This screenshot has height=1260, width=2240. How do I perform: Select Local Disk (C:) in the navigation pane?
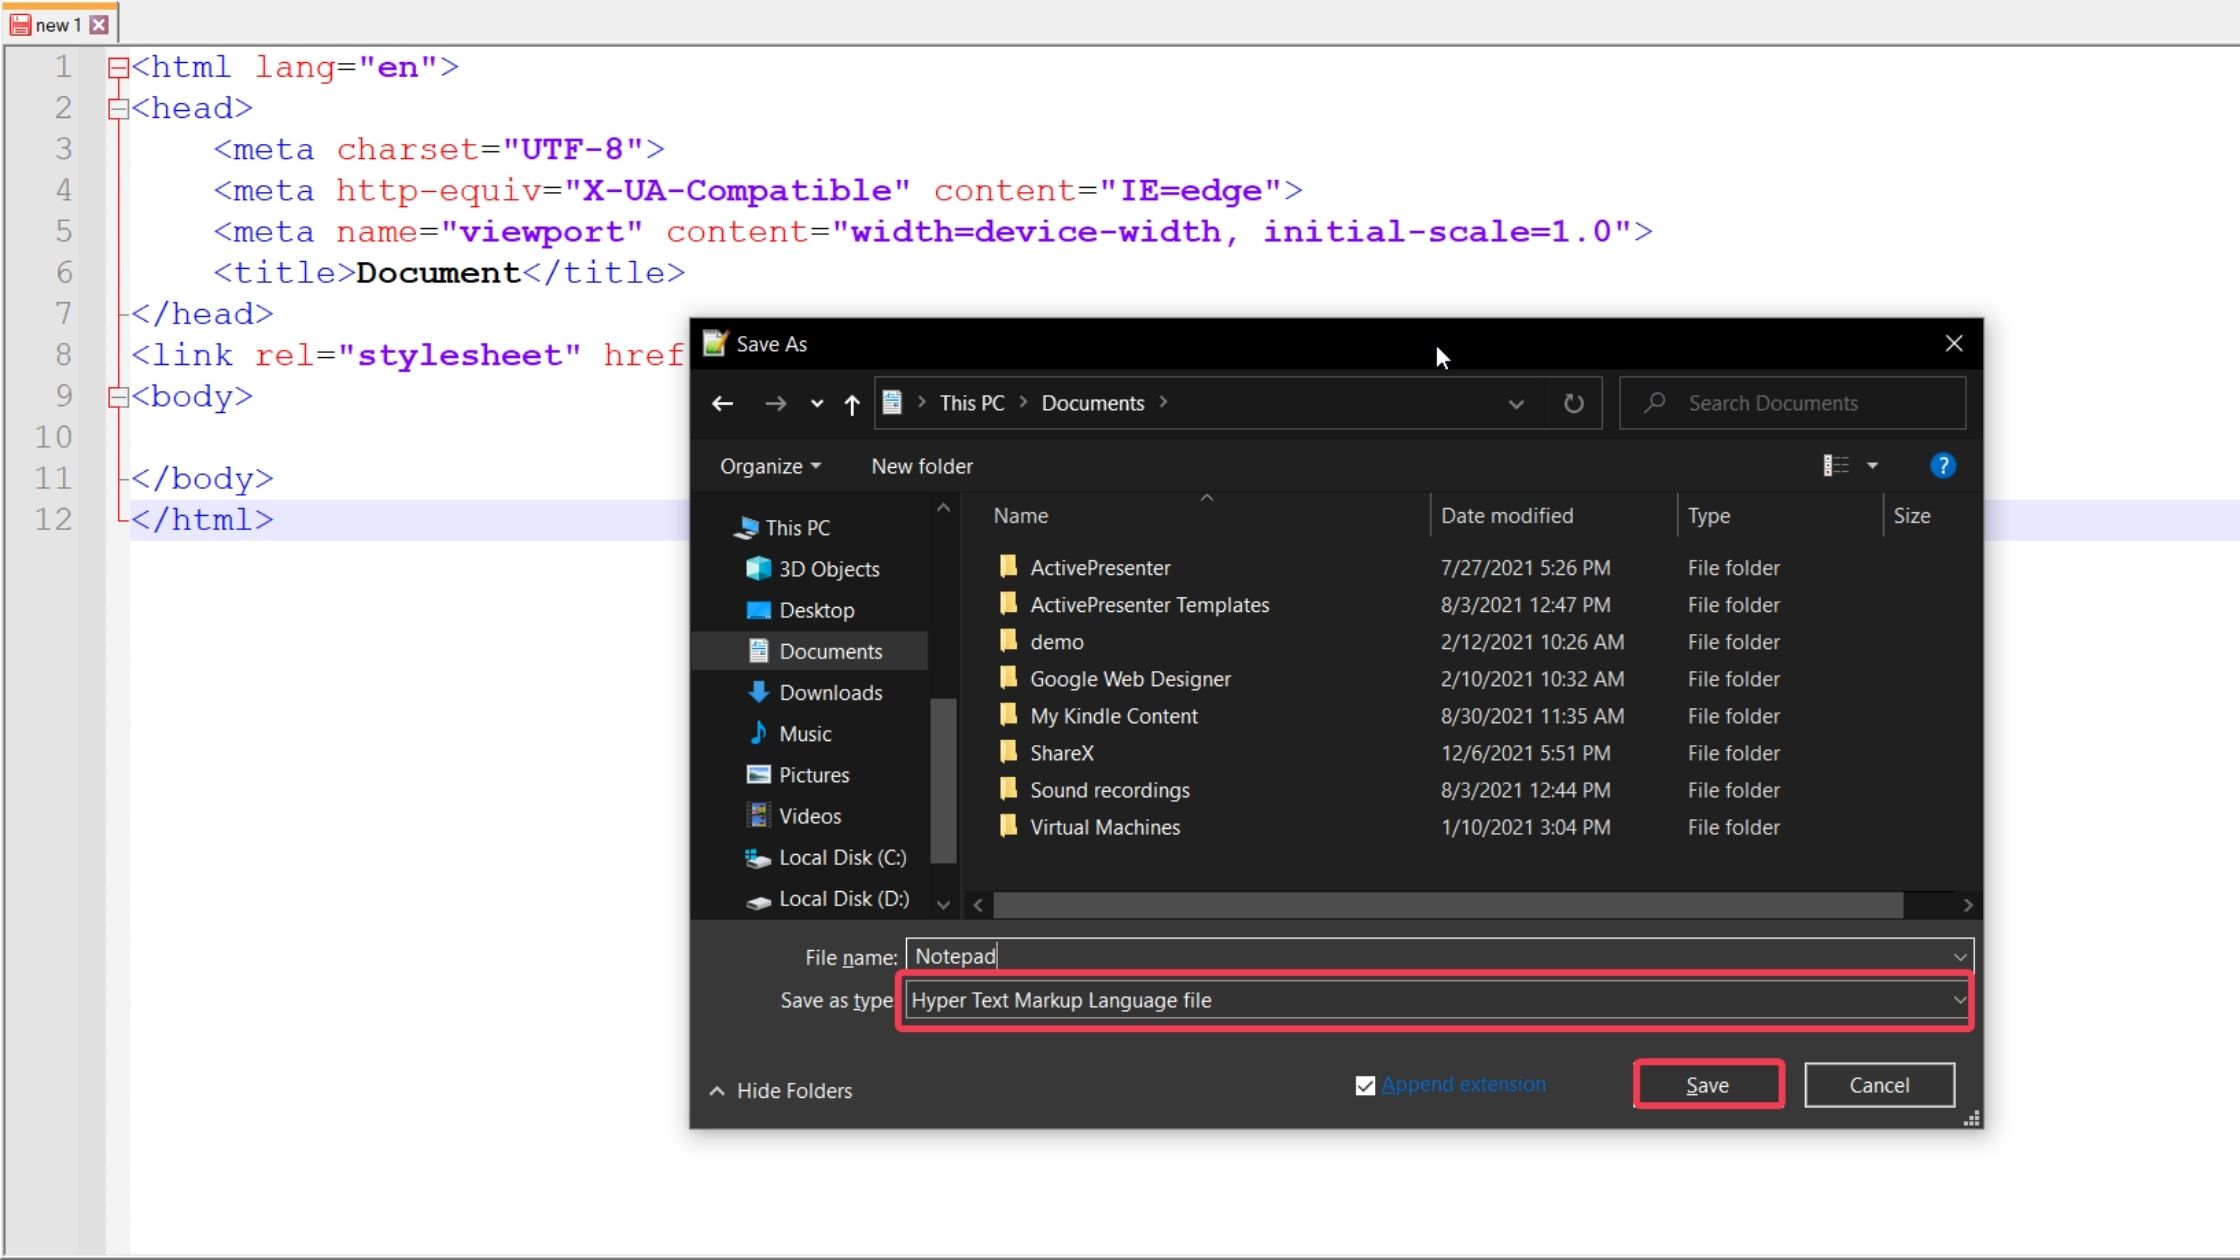[x=842, y=857]
